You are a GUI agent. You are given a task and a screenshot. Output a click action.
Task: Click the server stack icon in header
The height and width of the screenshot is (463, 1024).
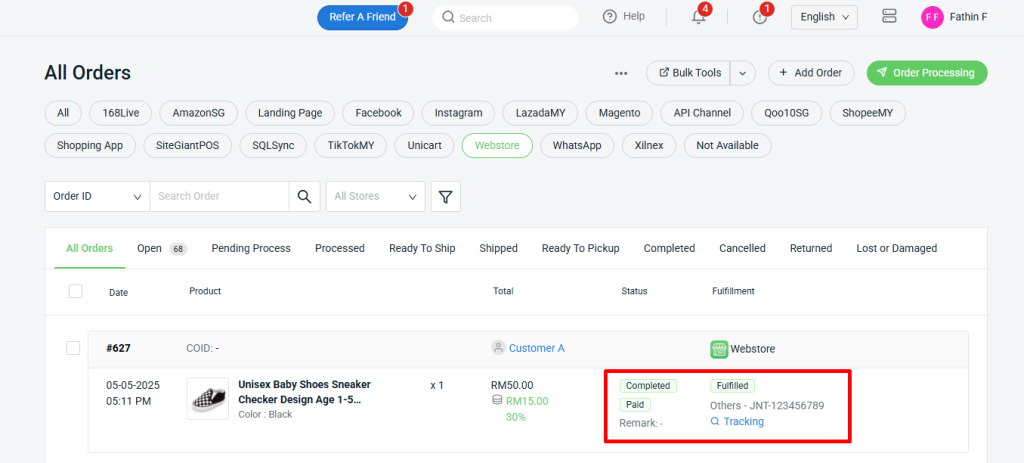click(x=889, y=17)
